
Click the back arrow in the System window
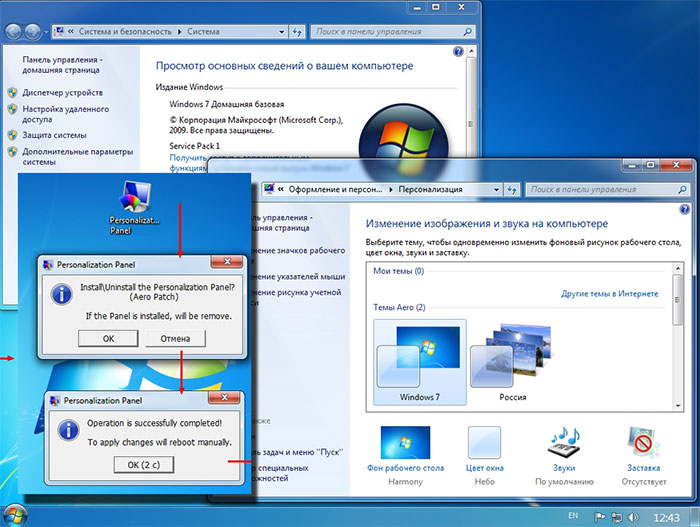click(13, 32)
